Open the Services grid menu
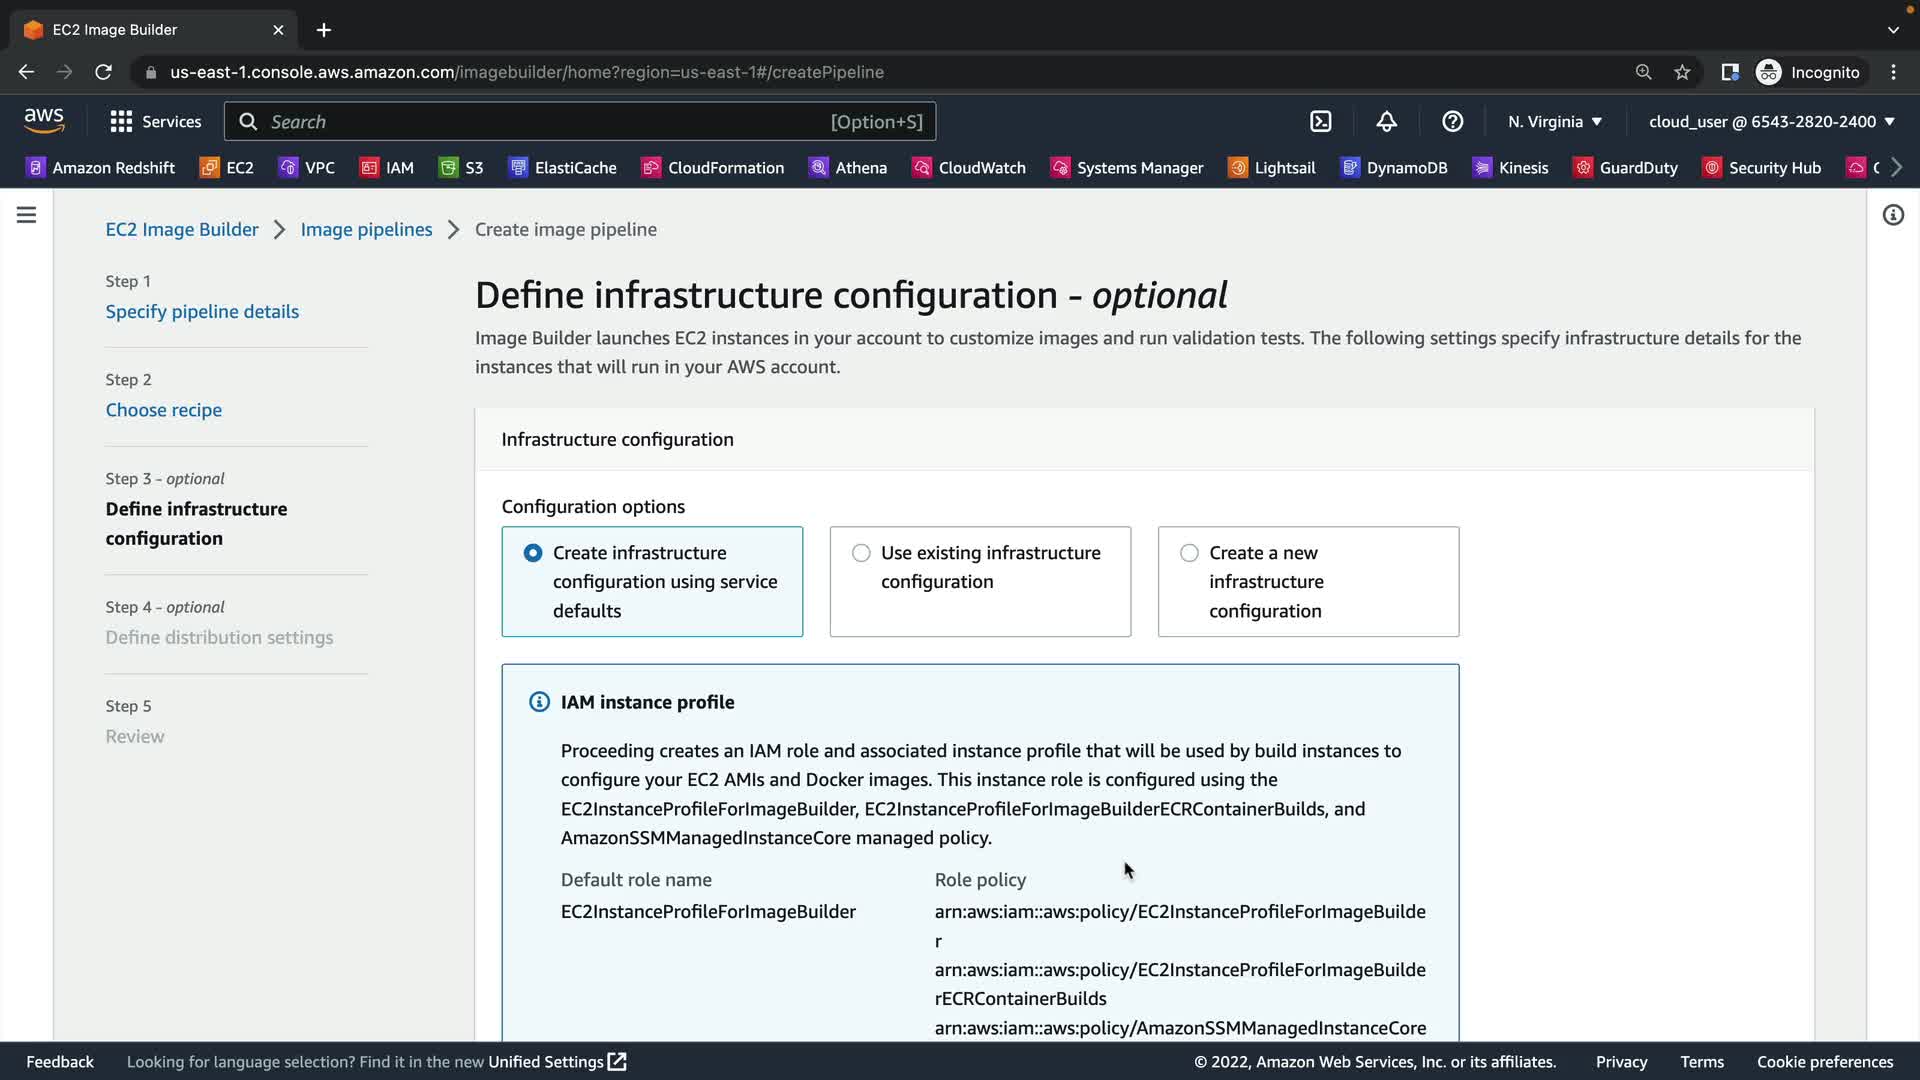Screen dimensions: 1920x1080 [x=155, y=121]
